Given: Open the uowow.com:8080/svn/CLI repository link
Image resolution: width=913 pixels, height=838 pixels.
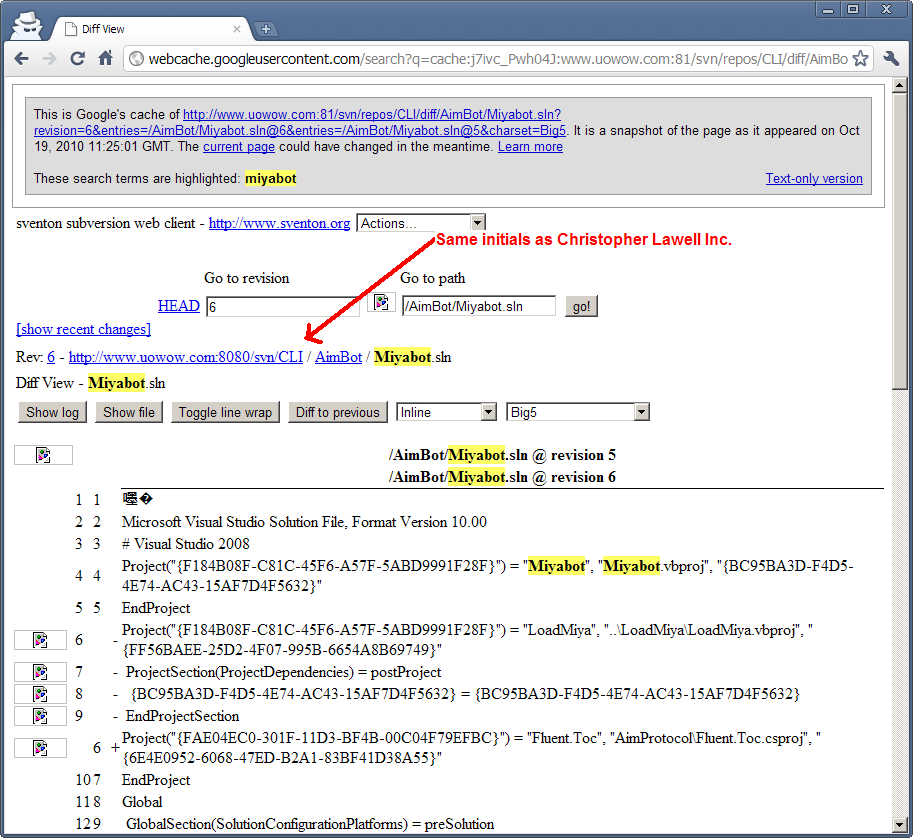Looking at the screenshot, I should [x=186, y=357].
